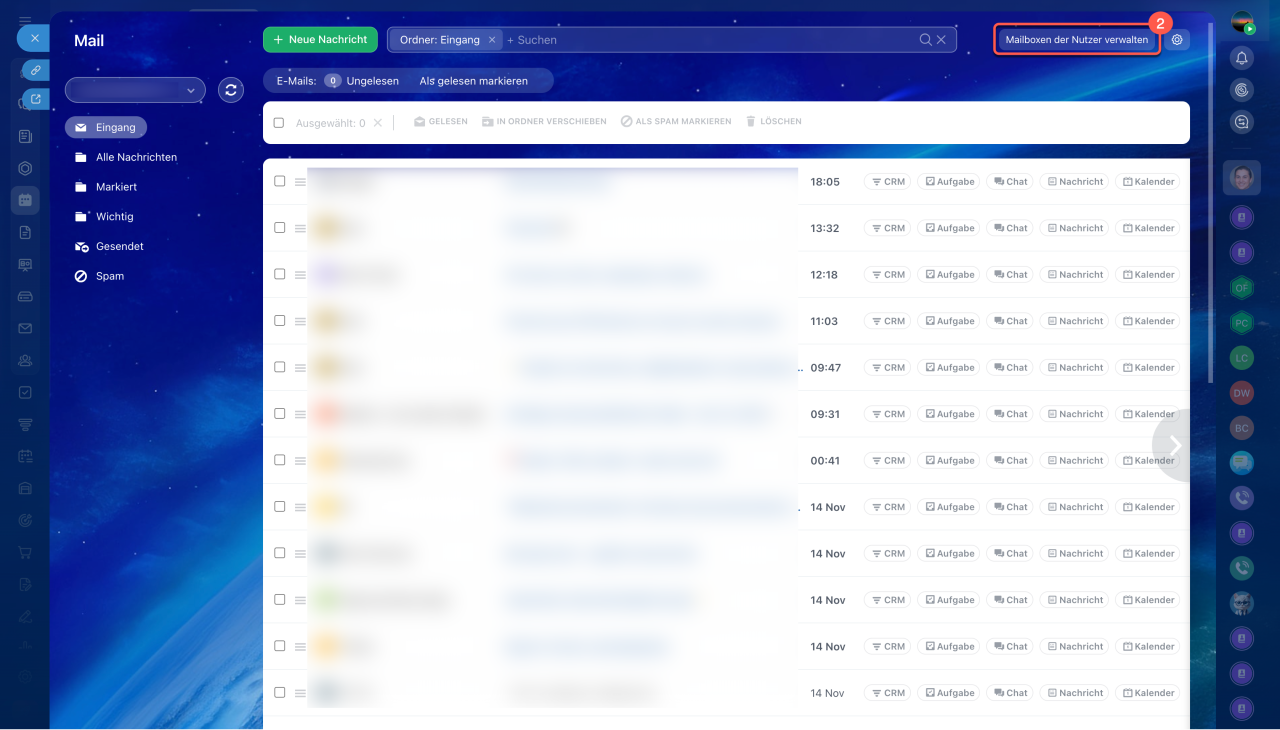1280x730 pixels.
Task: Open the chat with contact 'PC'
Action: (x=1242, y=323)
